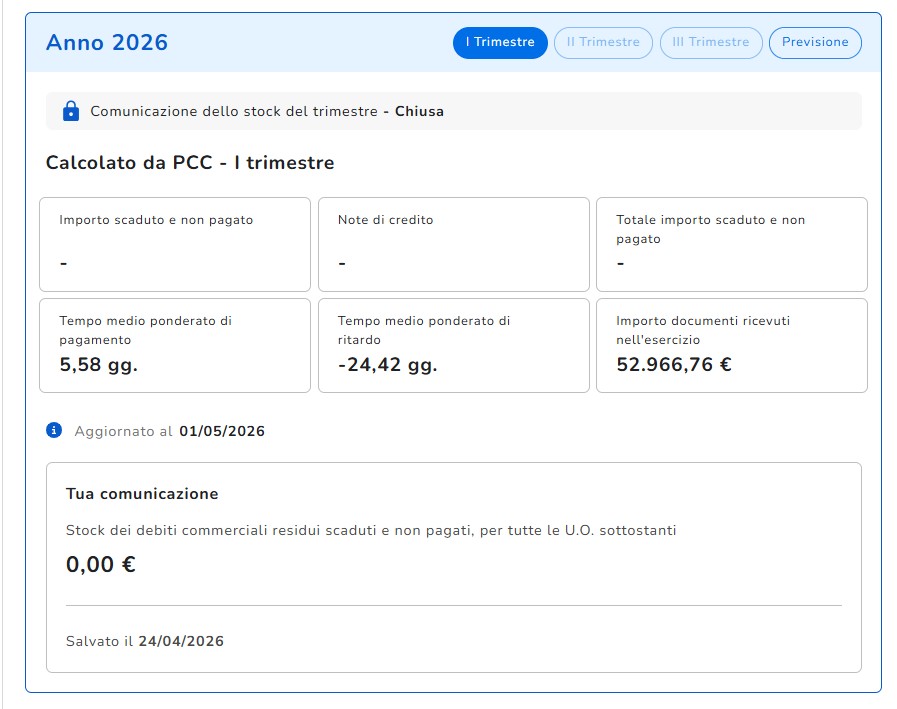Viewport: 897px width, 709px height.
Task: Click the 0,00 € stock amount
Action: [x=101, y=564]
